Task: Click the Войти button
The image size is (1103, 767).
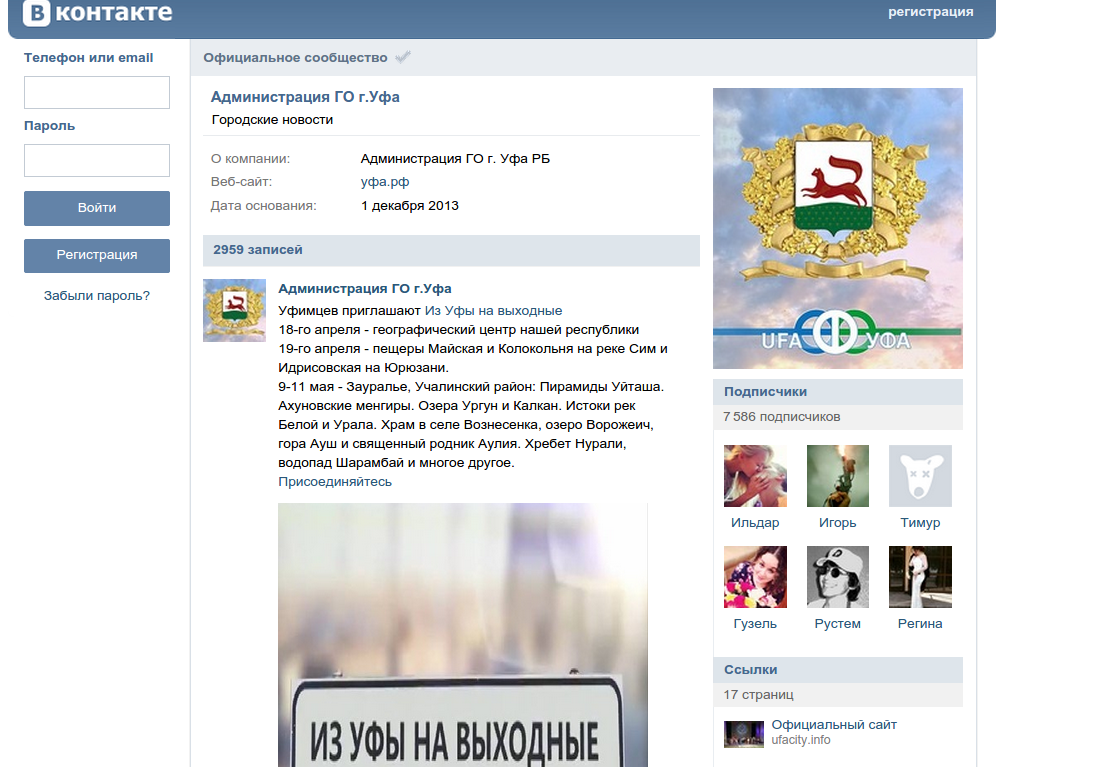Action: [x=97, y=208]
